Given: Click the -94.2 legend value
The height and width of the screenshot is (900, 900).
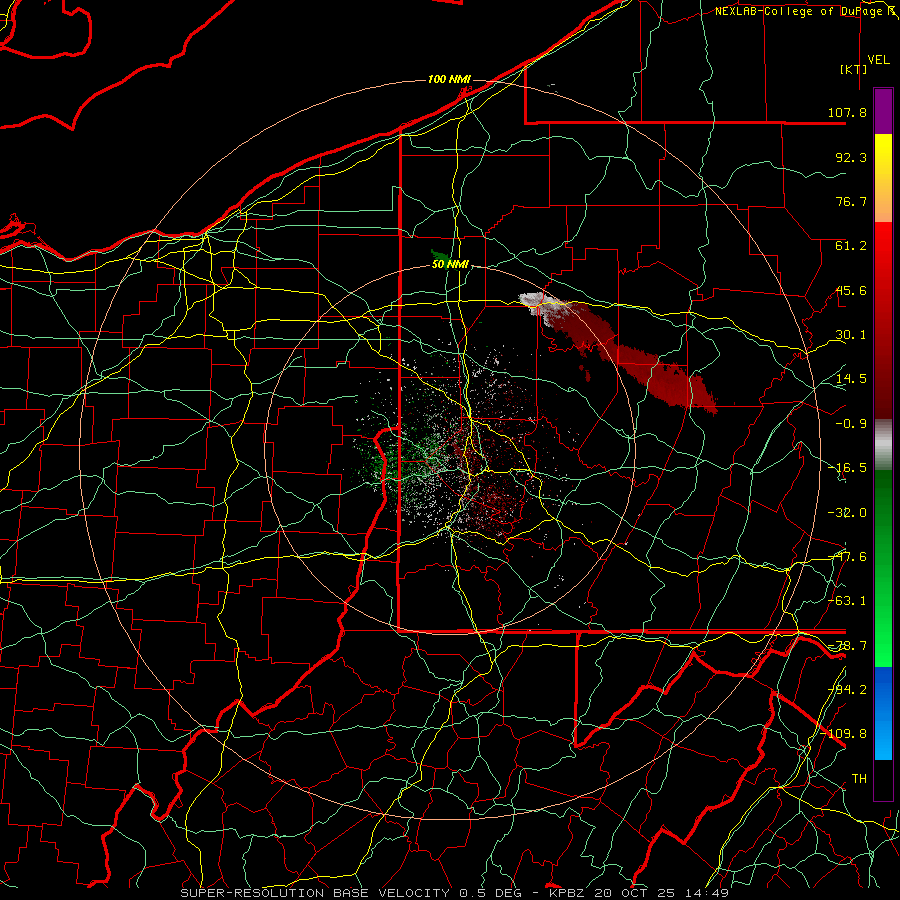Looking at the screenshot, I should (x=847, y=690).
